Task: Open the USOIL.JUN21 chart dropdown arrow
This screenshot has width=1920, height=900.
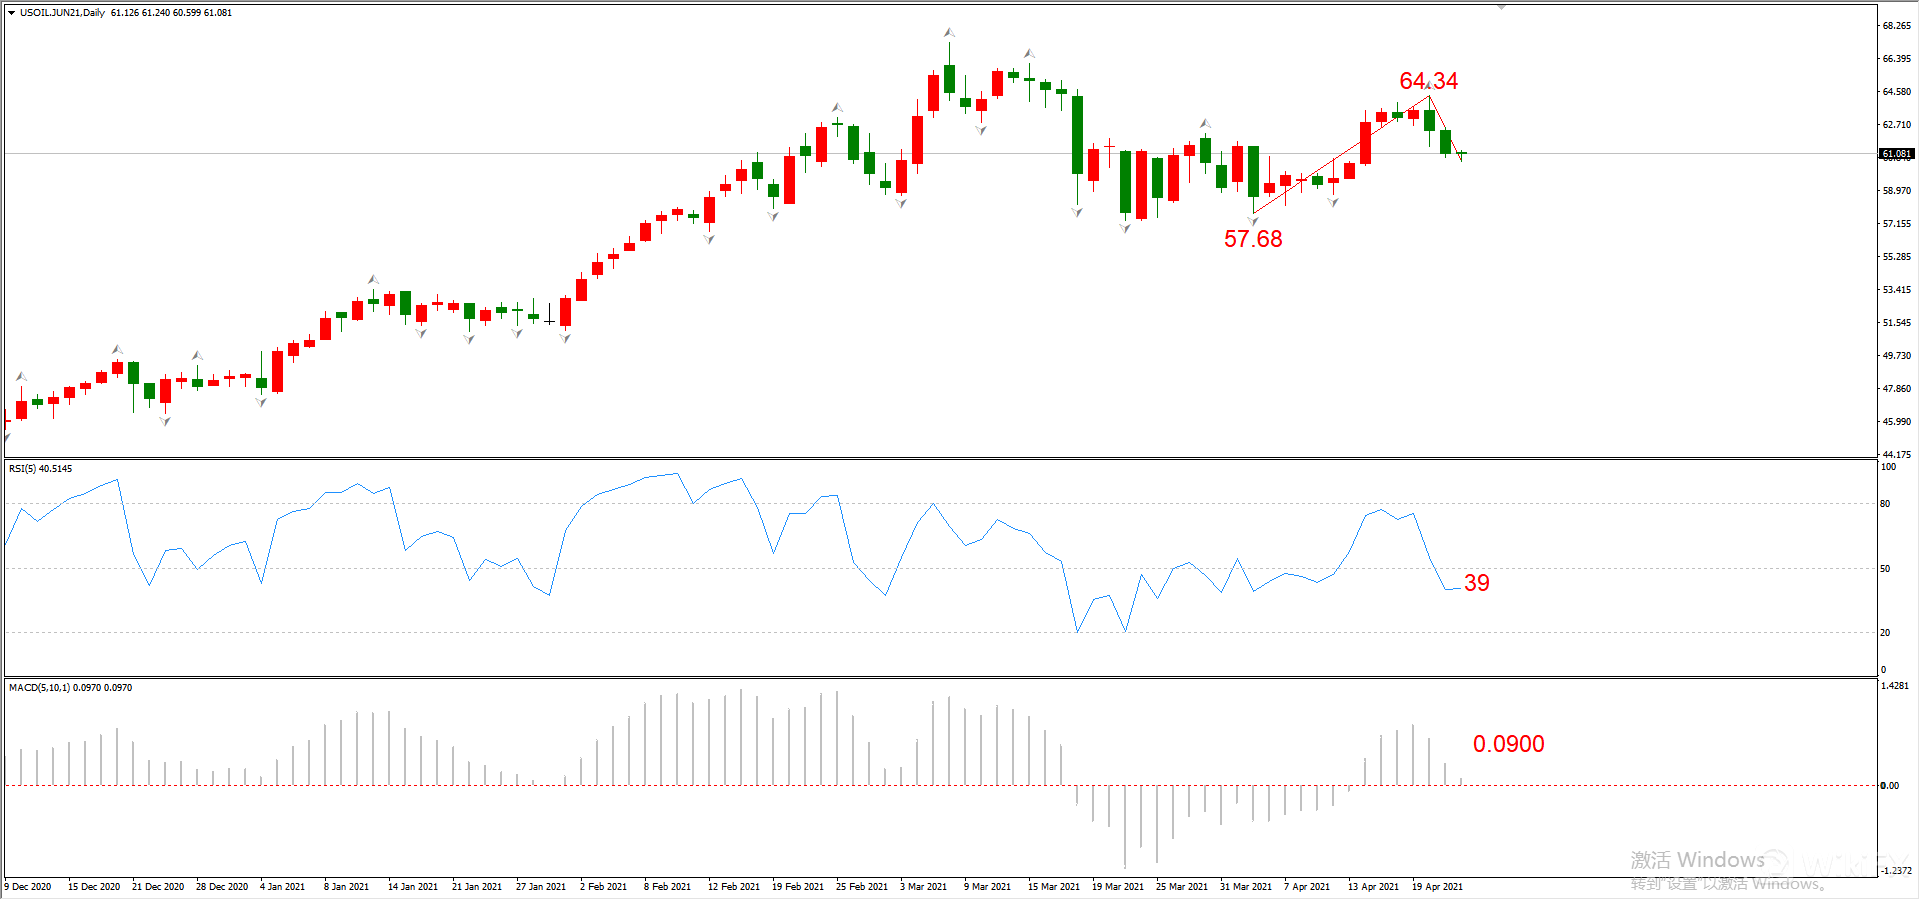Action: (11, 13)
